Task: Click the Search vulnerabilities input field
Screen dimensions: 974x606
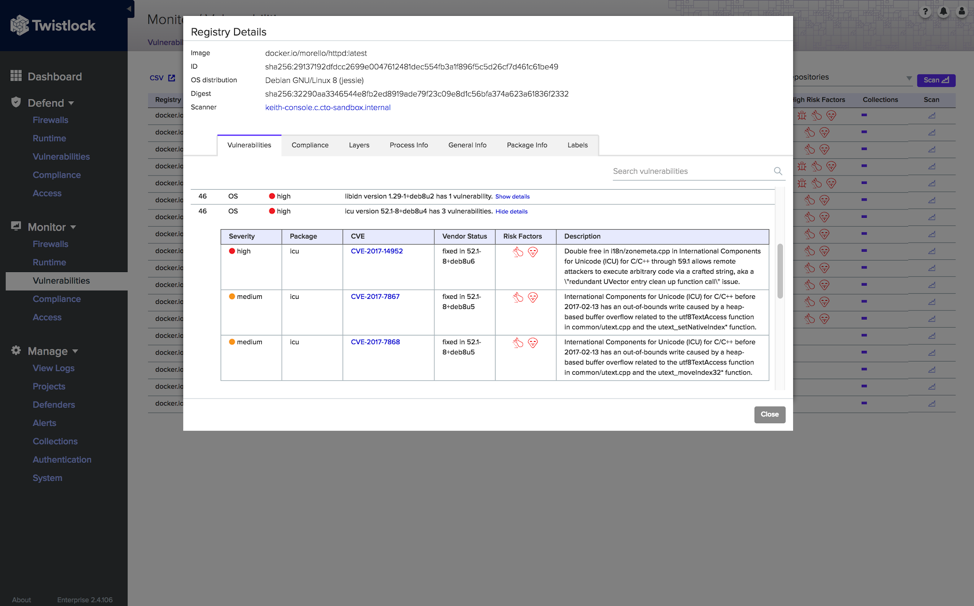Action: click(x=692, y=171)
